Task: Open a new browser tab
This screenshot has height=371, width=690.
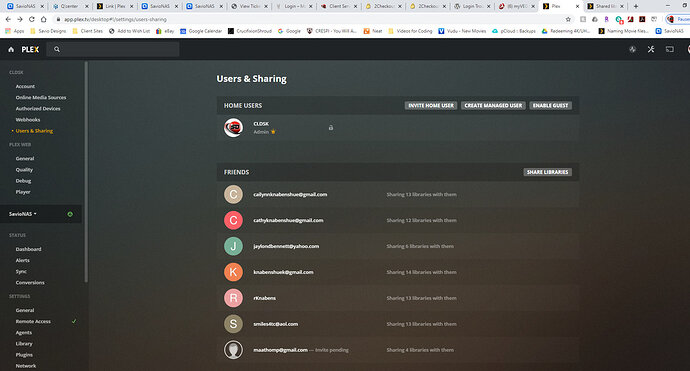Action: pos(635,6)
